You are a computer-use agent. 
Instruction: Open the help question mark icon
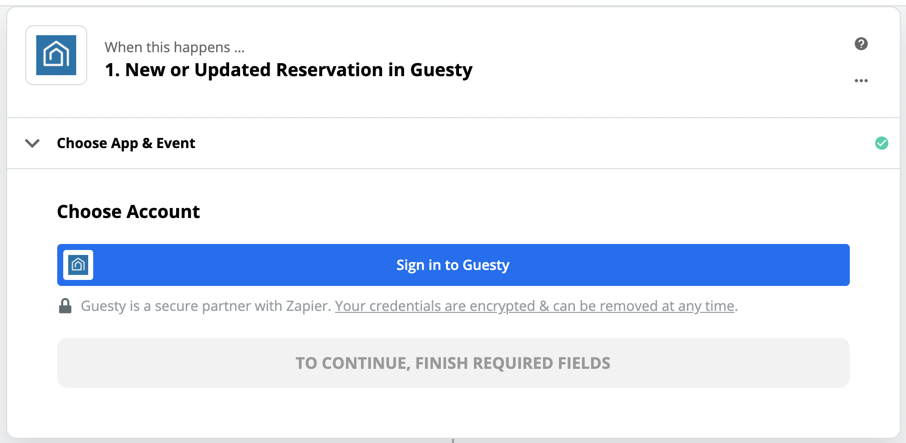(x=861, y=44)
